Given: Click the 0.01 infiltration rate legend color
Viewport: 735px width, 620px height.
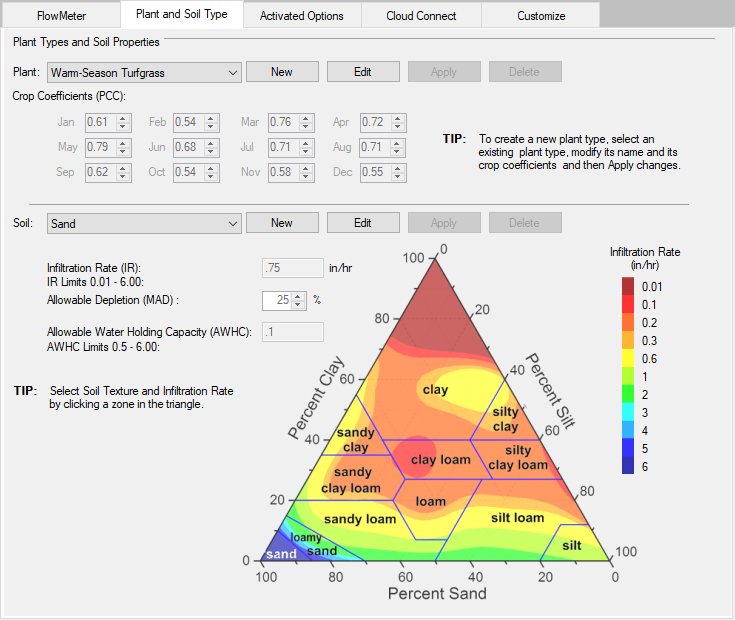Looking at the screenshot, I should [x=628, y=286].
